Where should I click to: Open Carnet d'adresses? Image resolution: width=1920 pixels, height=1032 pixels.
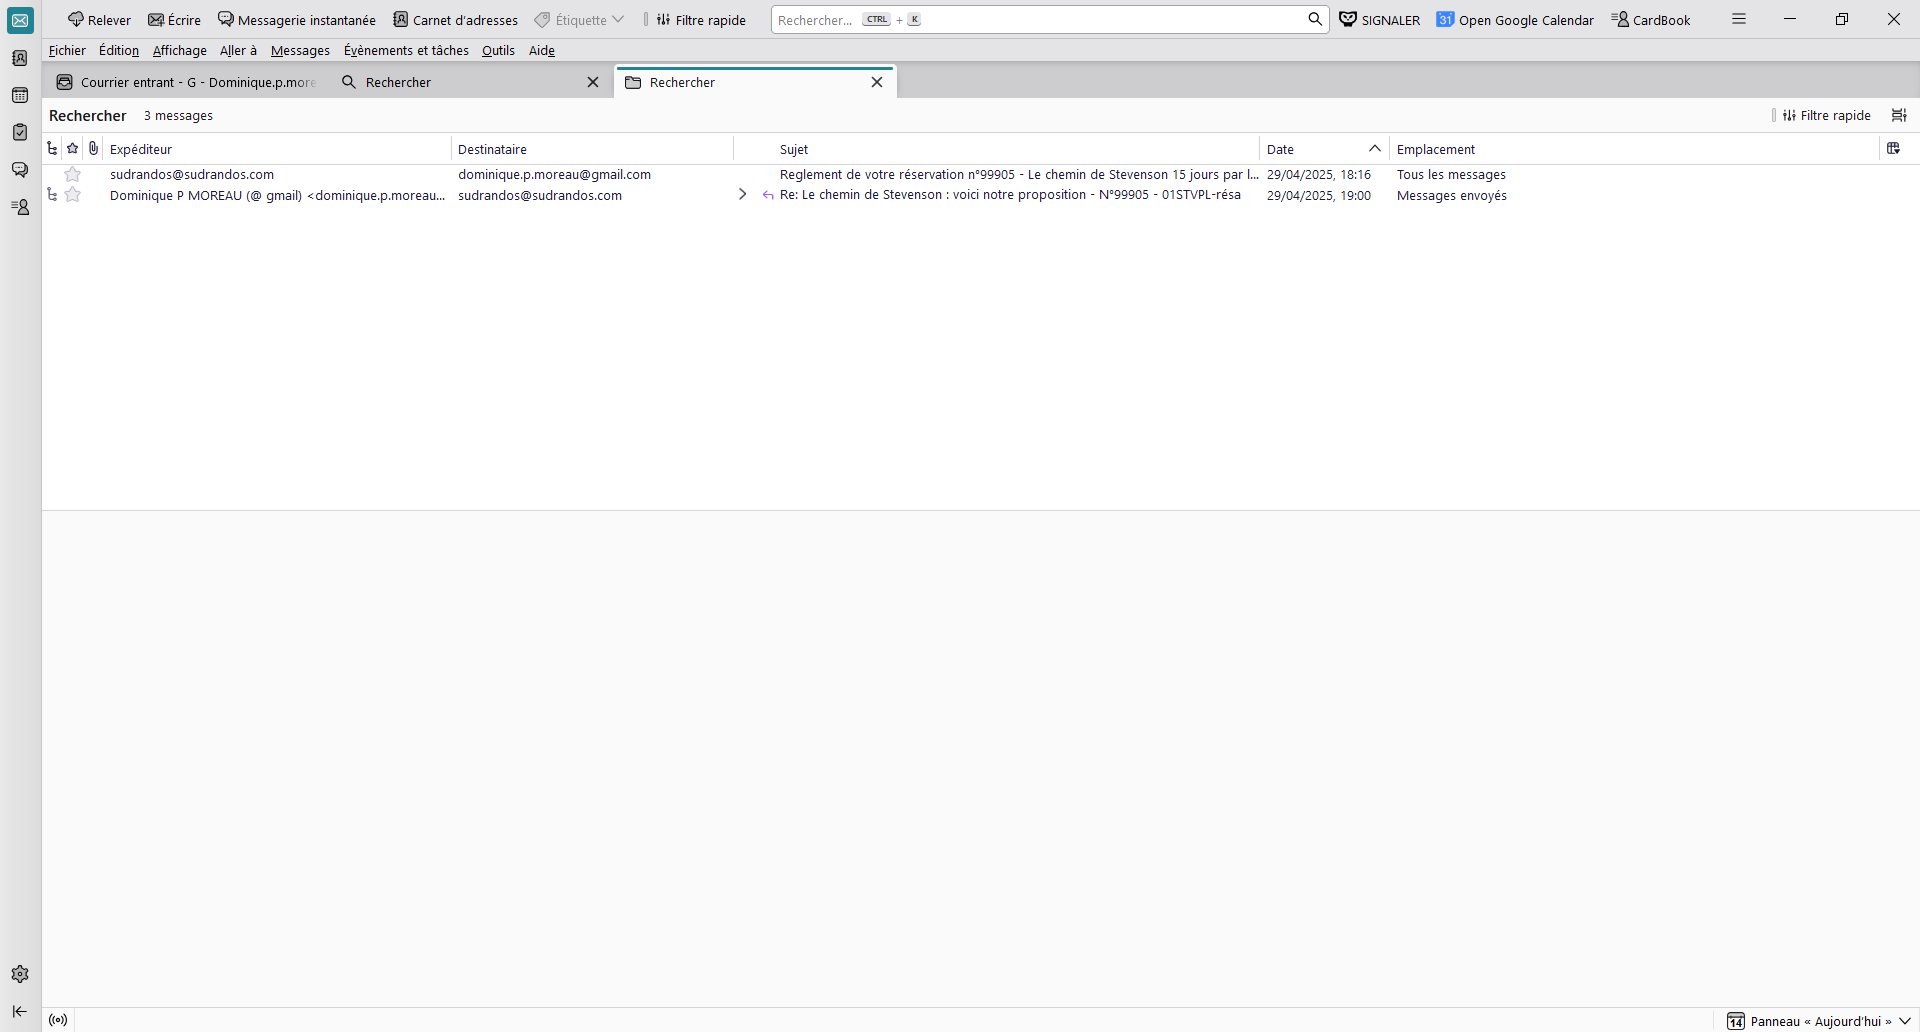456,20
